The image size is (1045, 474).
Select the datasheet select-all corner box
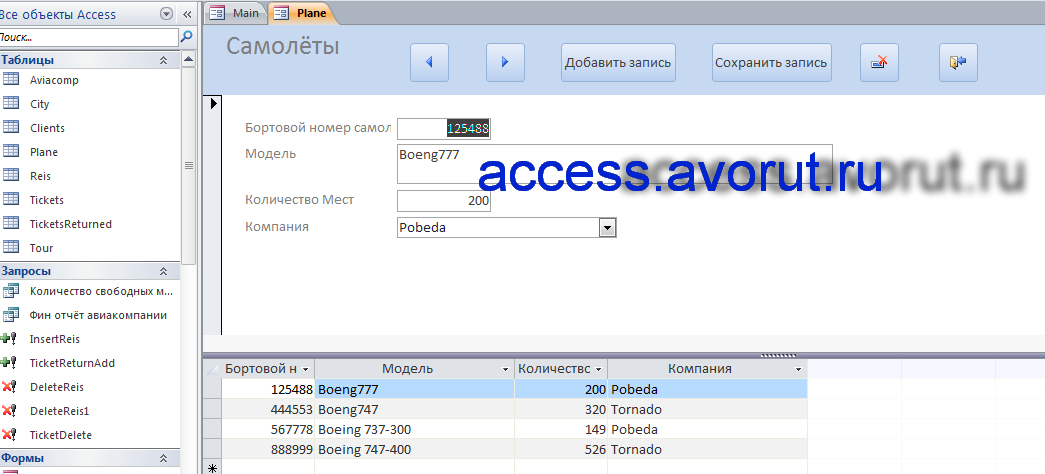coord(213,369)
